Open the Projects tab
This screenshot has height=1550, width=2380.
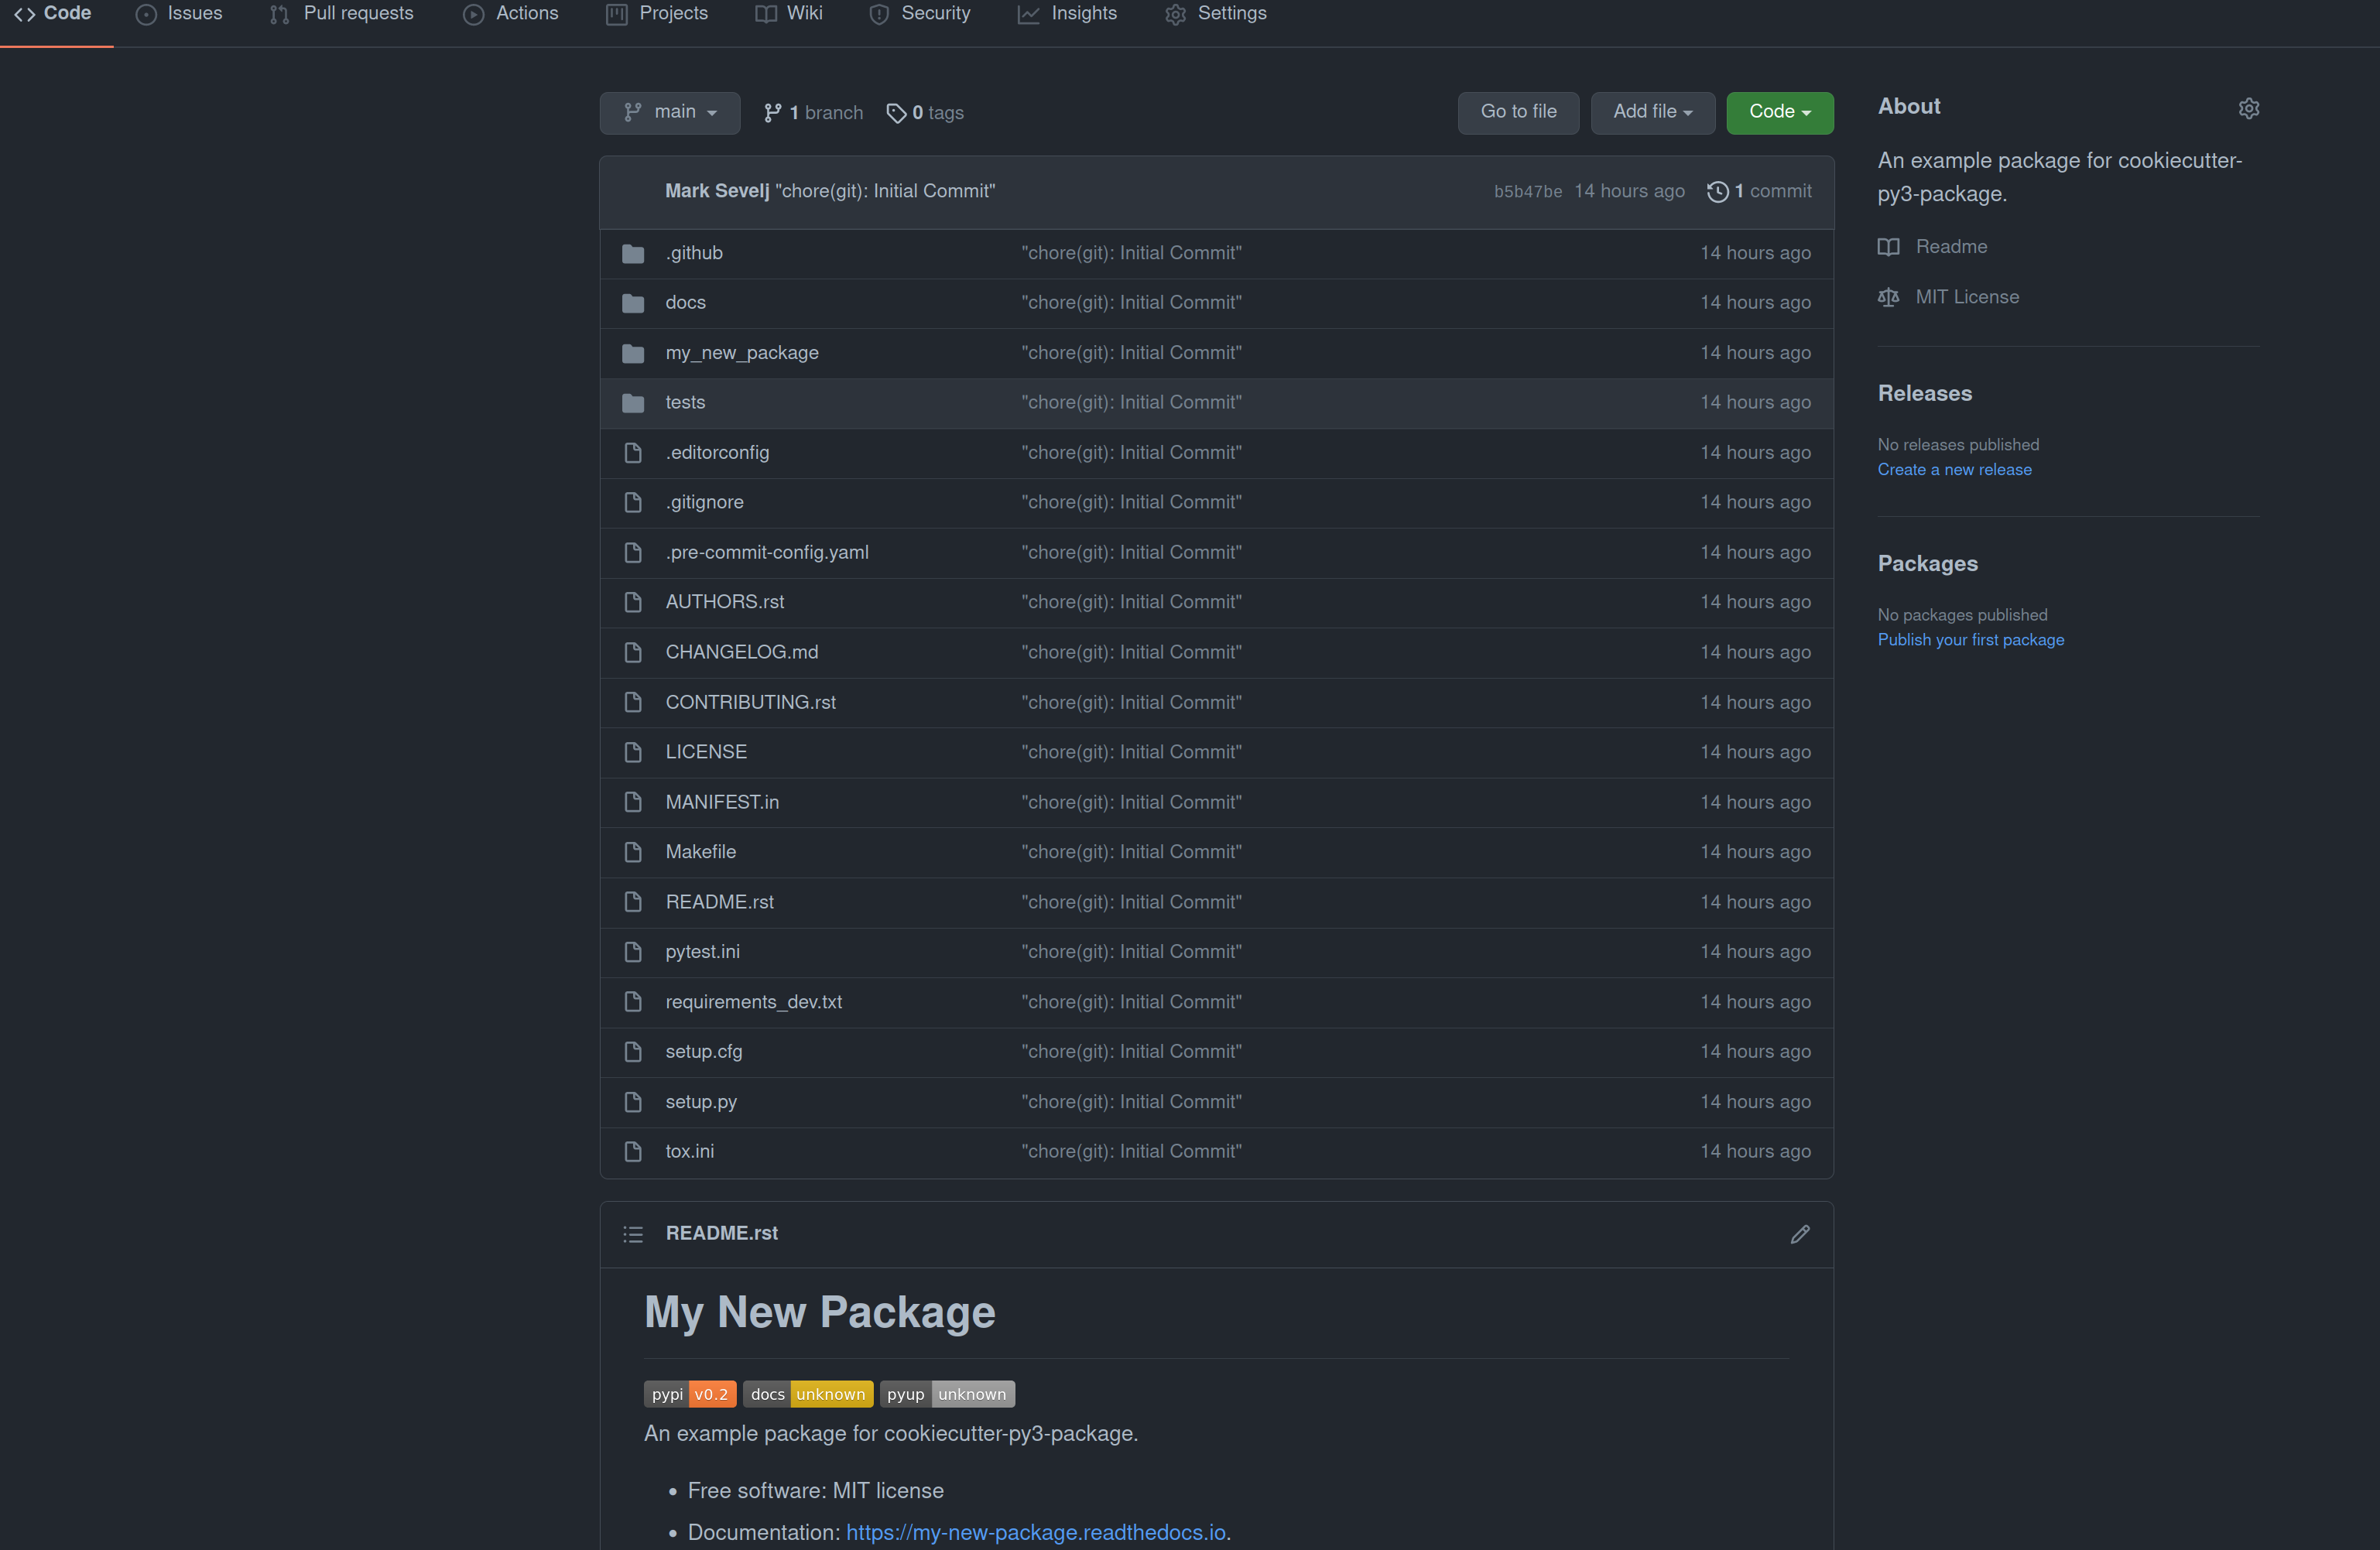pyautogui.click(x=657, y=13)
